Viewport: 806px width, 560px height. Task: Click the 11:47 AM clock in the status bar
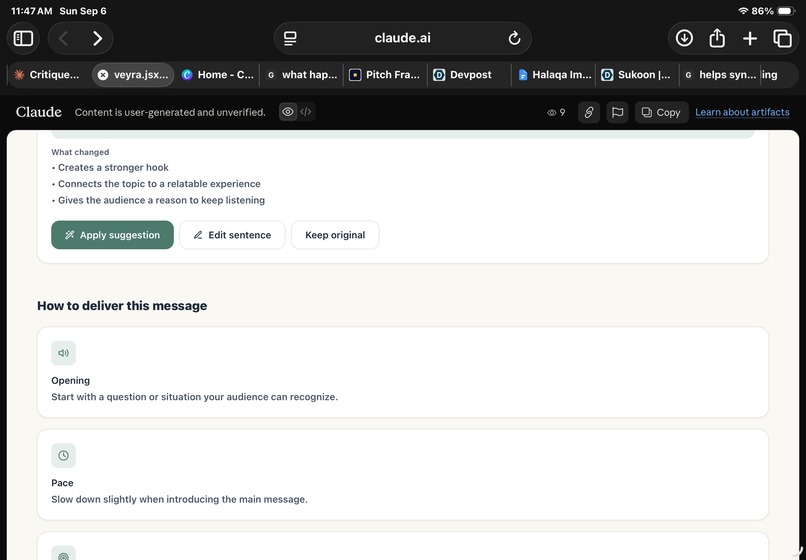31,11
